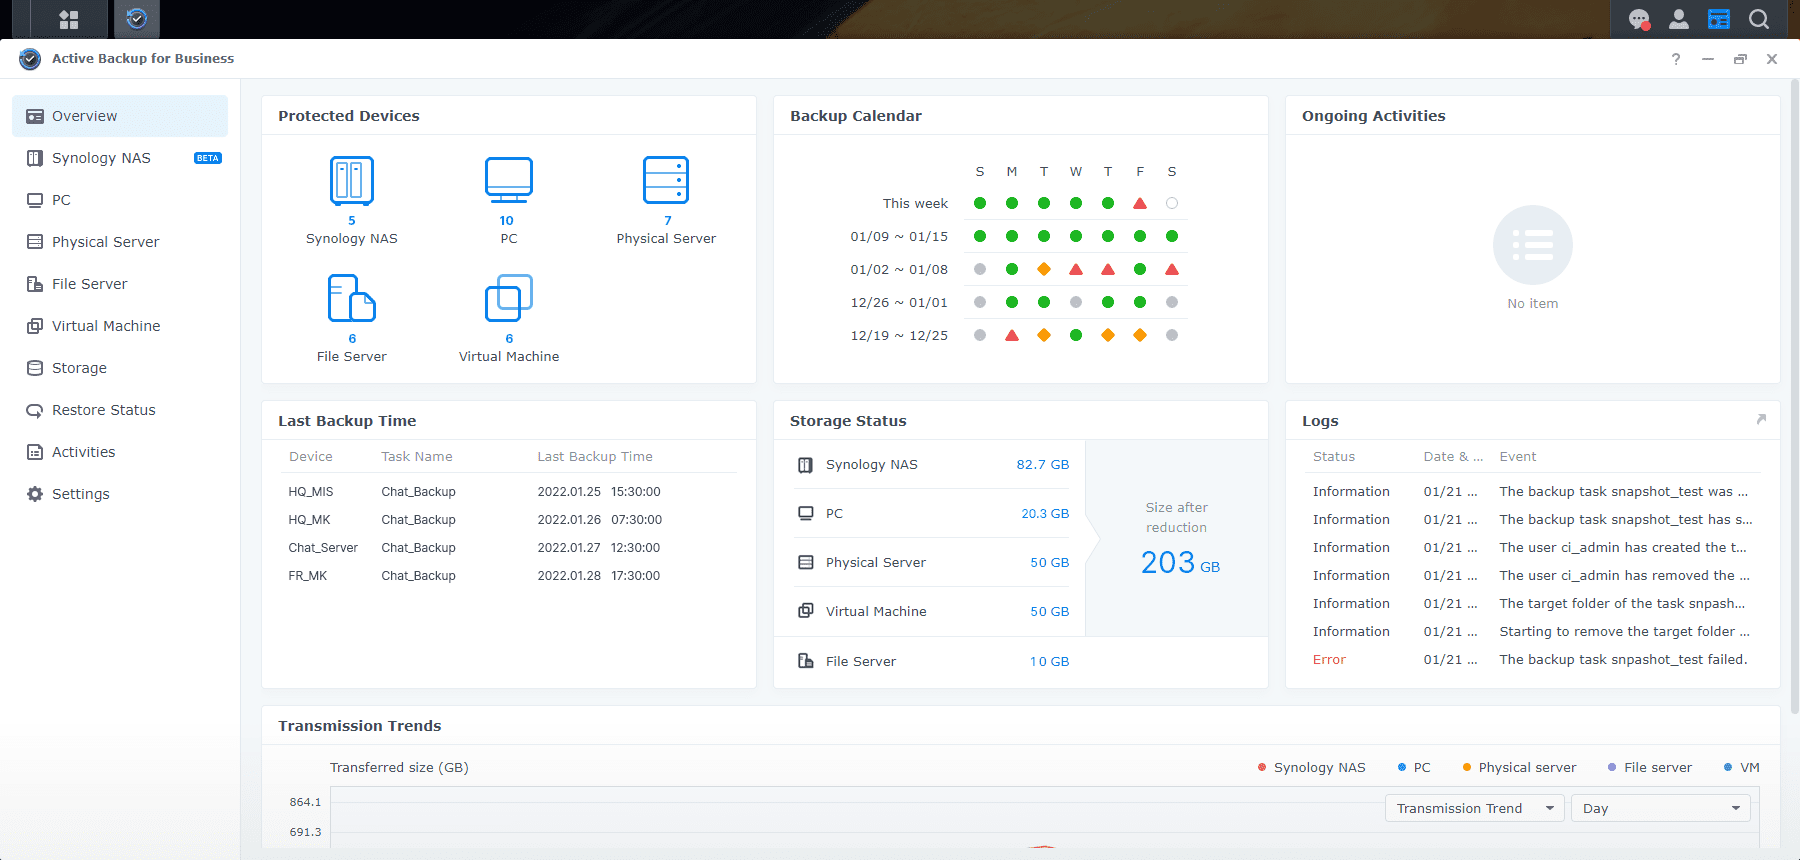Click the Active Backup taskbar icon

(x=137, y=19)
